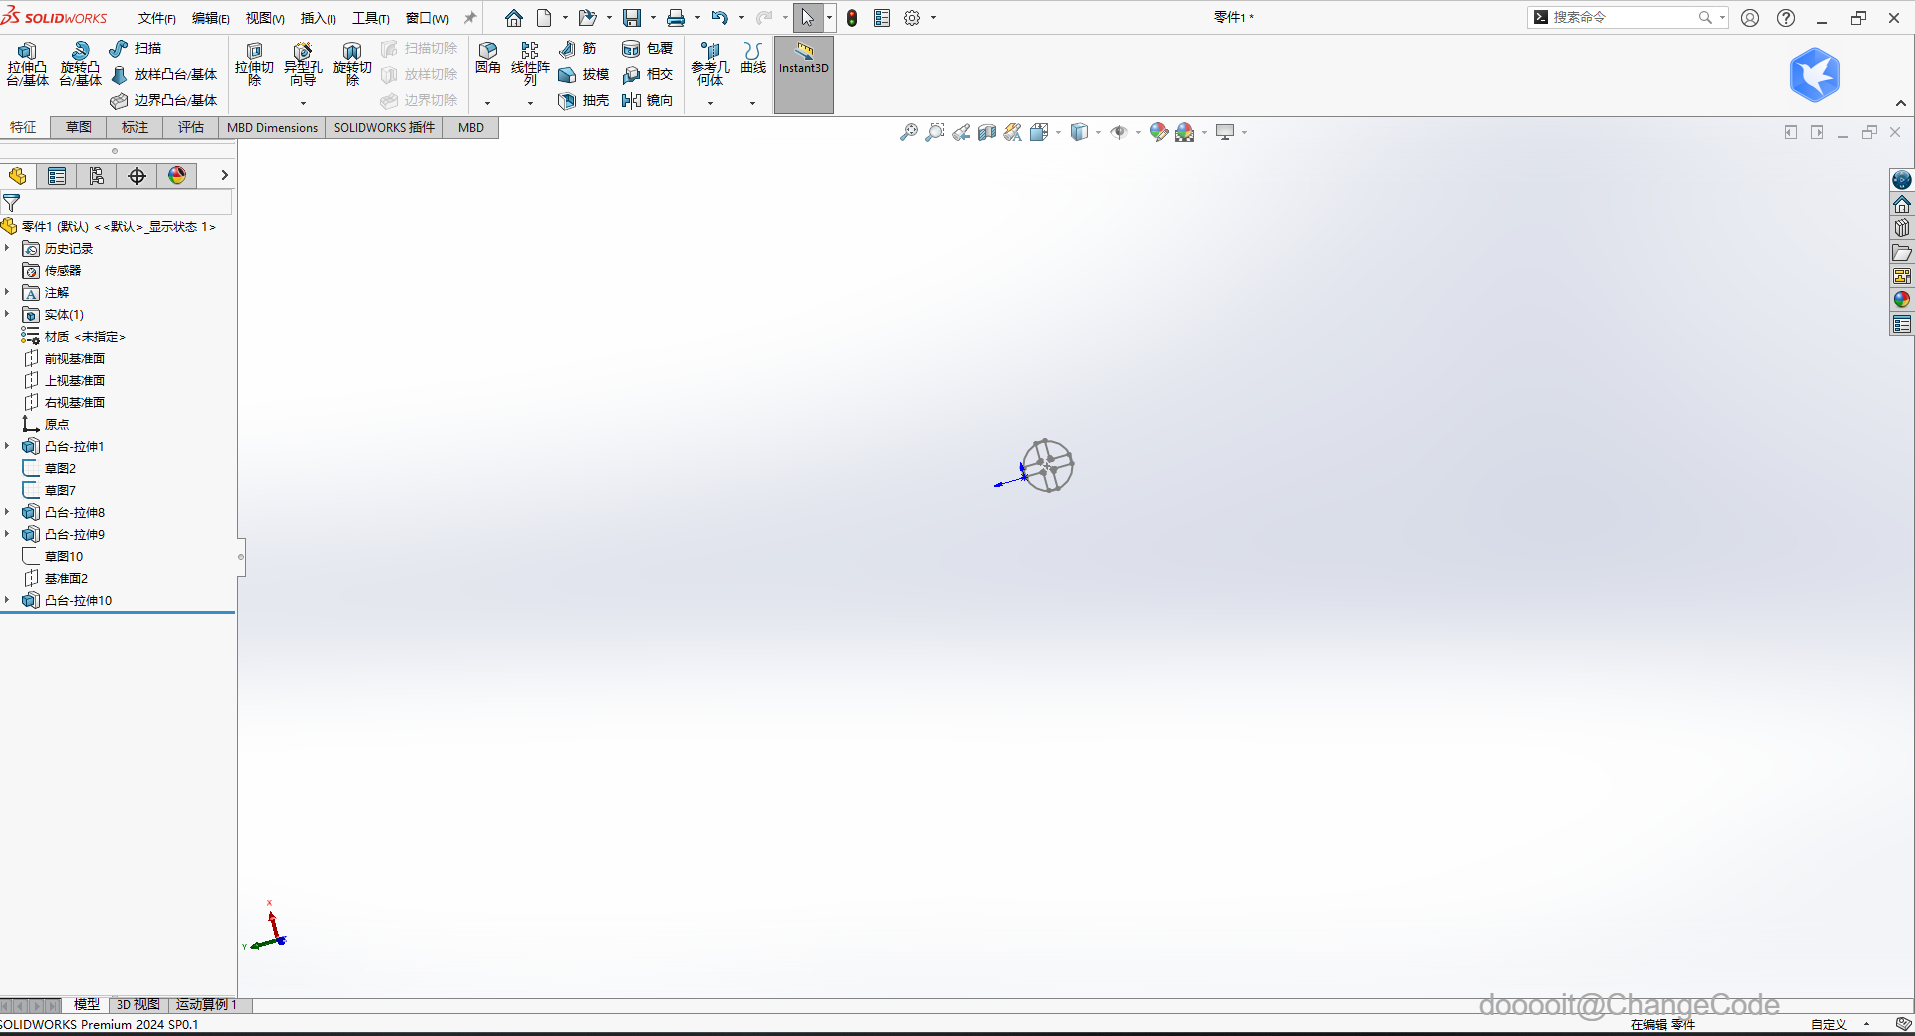The width and height of the screenshot is (1915, 1036).
Task: Choose the 抽壳 shell tool
Action: click(584, 100)
